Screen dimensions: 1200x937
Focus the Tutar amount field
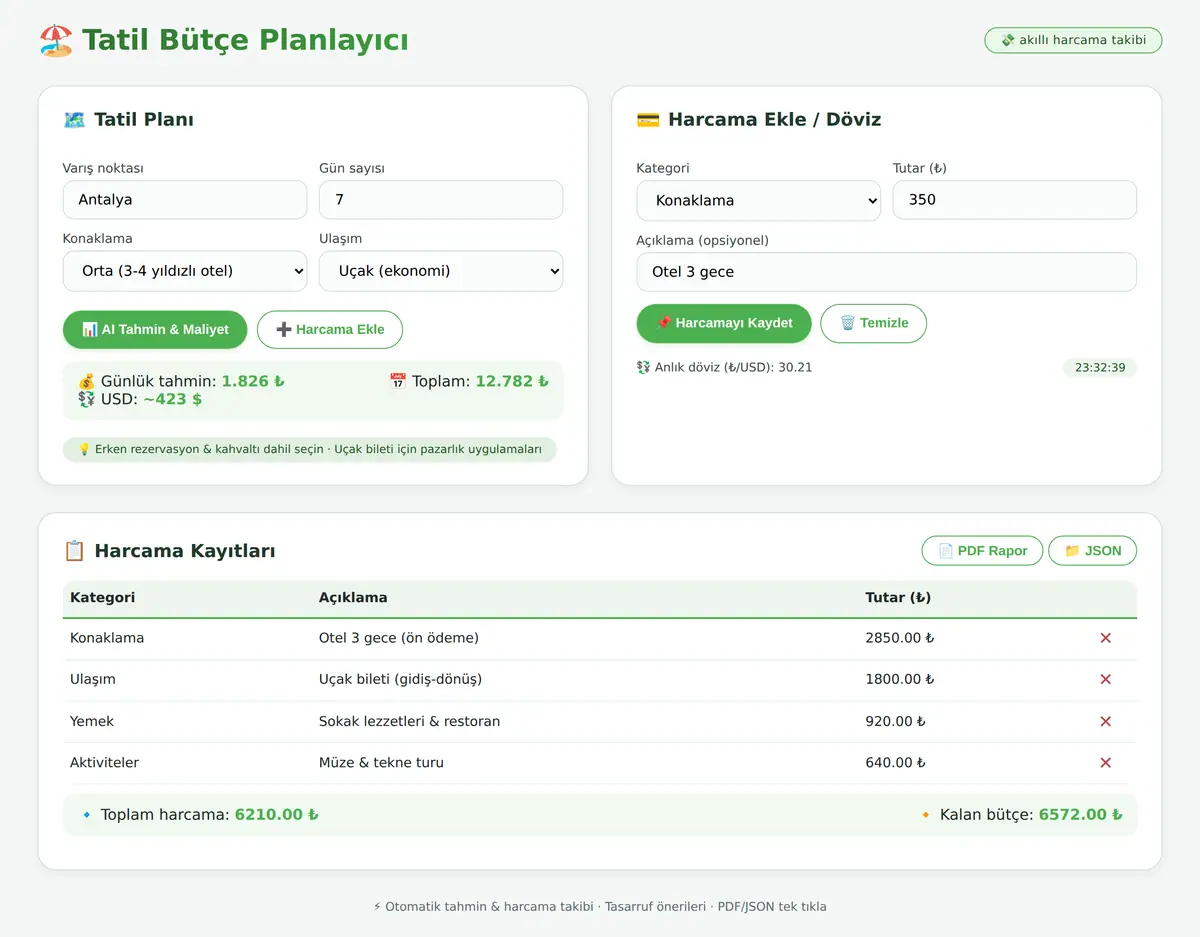coord(1015,200)
